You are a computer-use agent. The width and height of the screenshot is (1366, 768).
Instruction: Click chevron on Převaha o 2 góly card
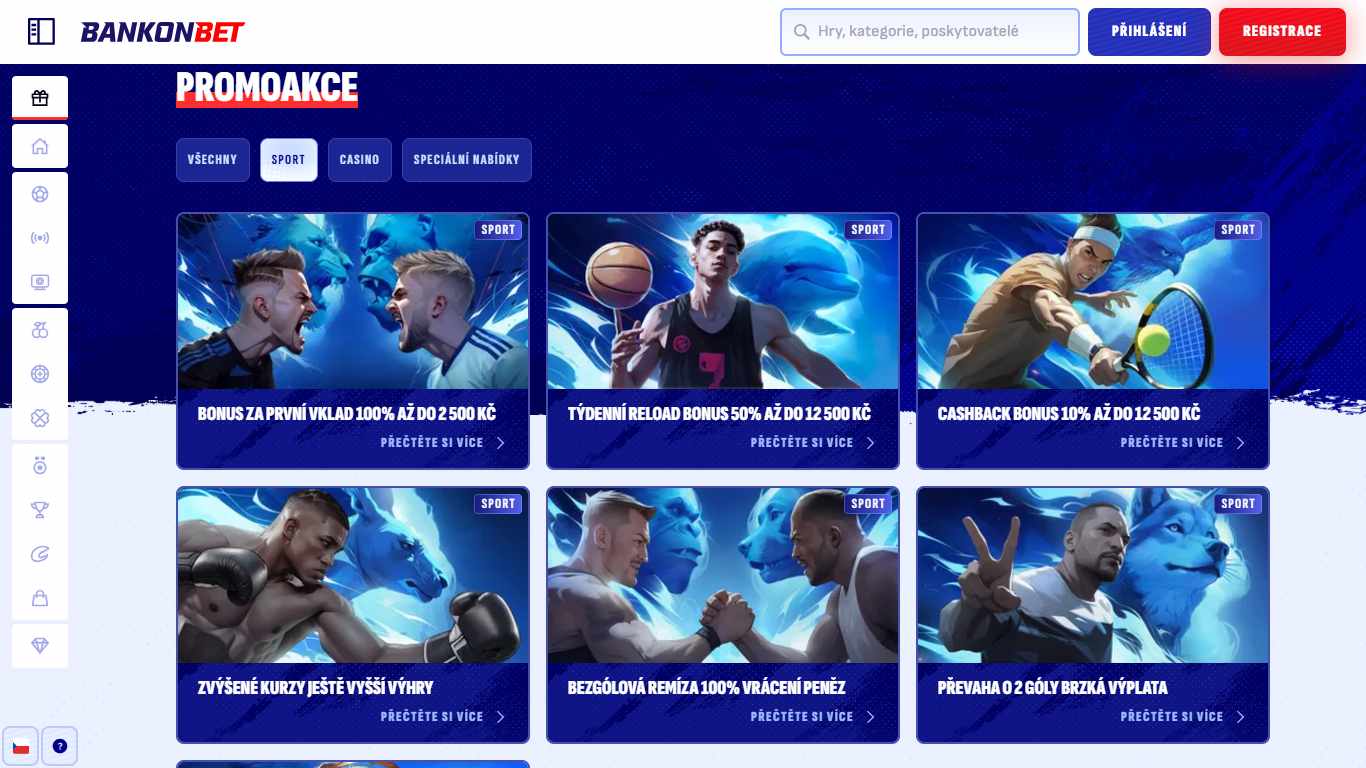click(1241, 717)
